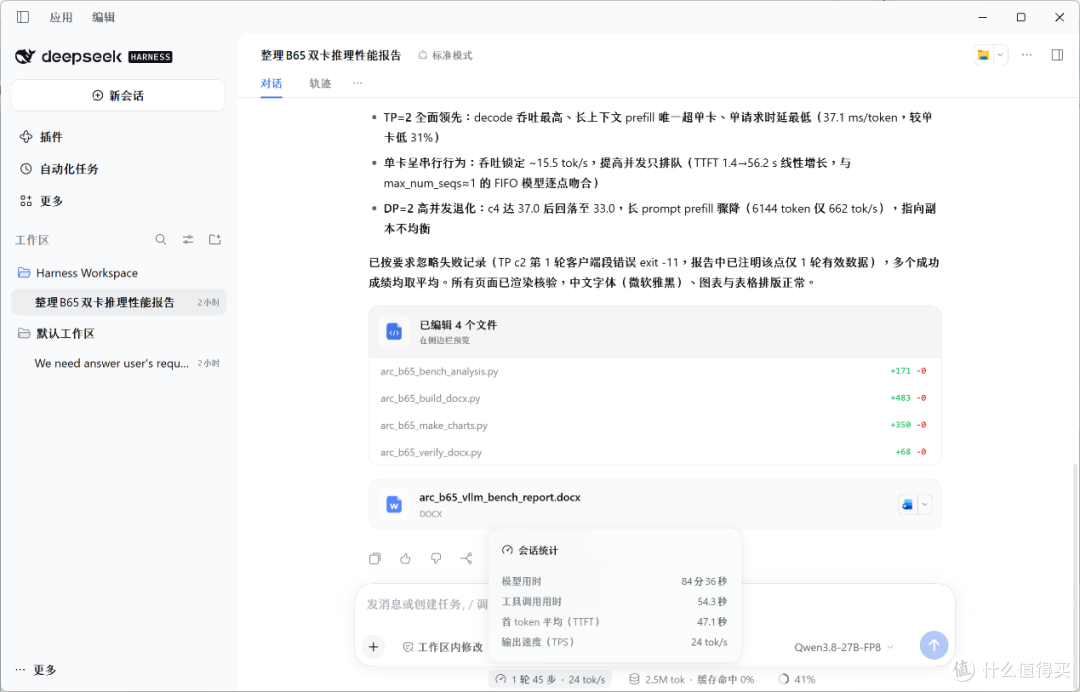Open the 插件 plugins page

tap(41, 137)
